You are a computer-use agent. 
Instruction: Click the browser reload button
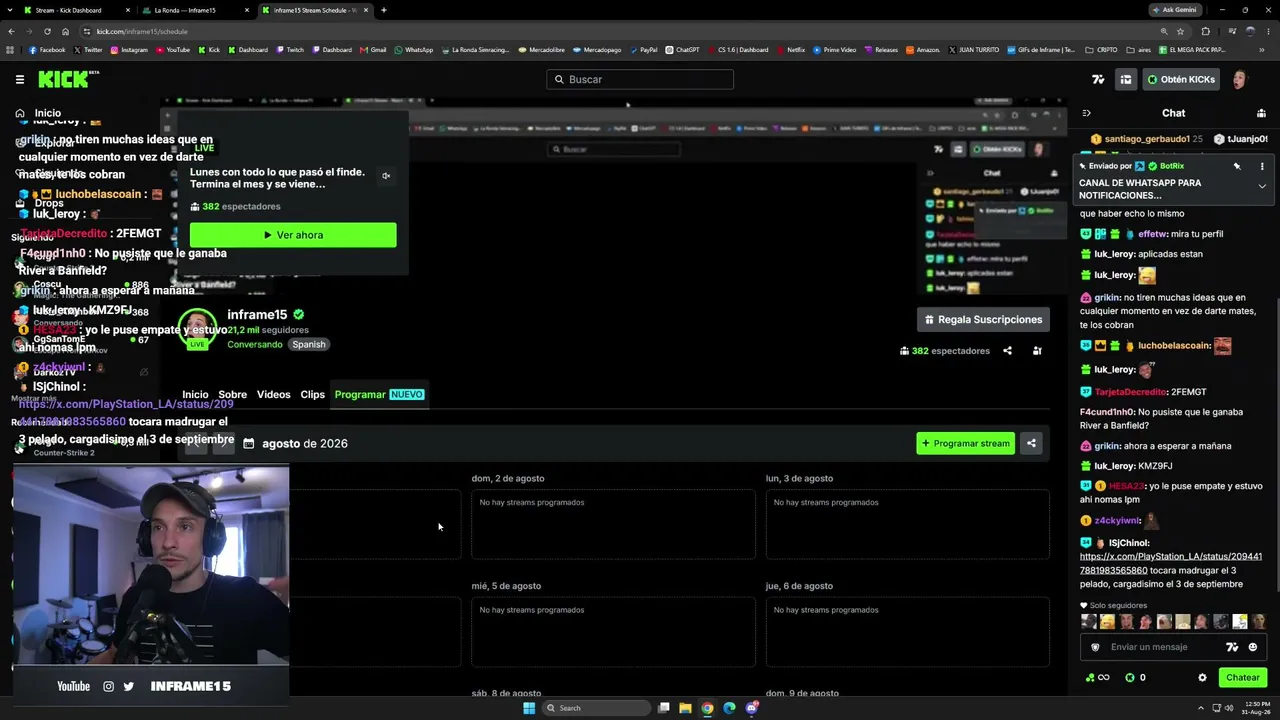(47, 31)
